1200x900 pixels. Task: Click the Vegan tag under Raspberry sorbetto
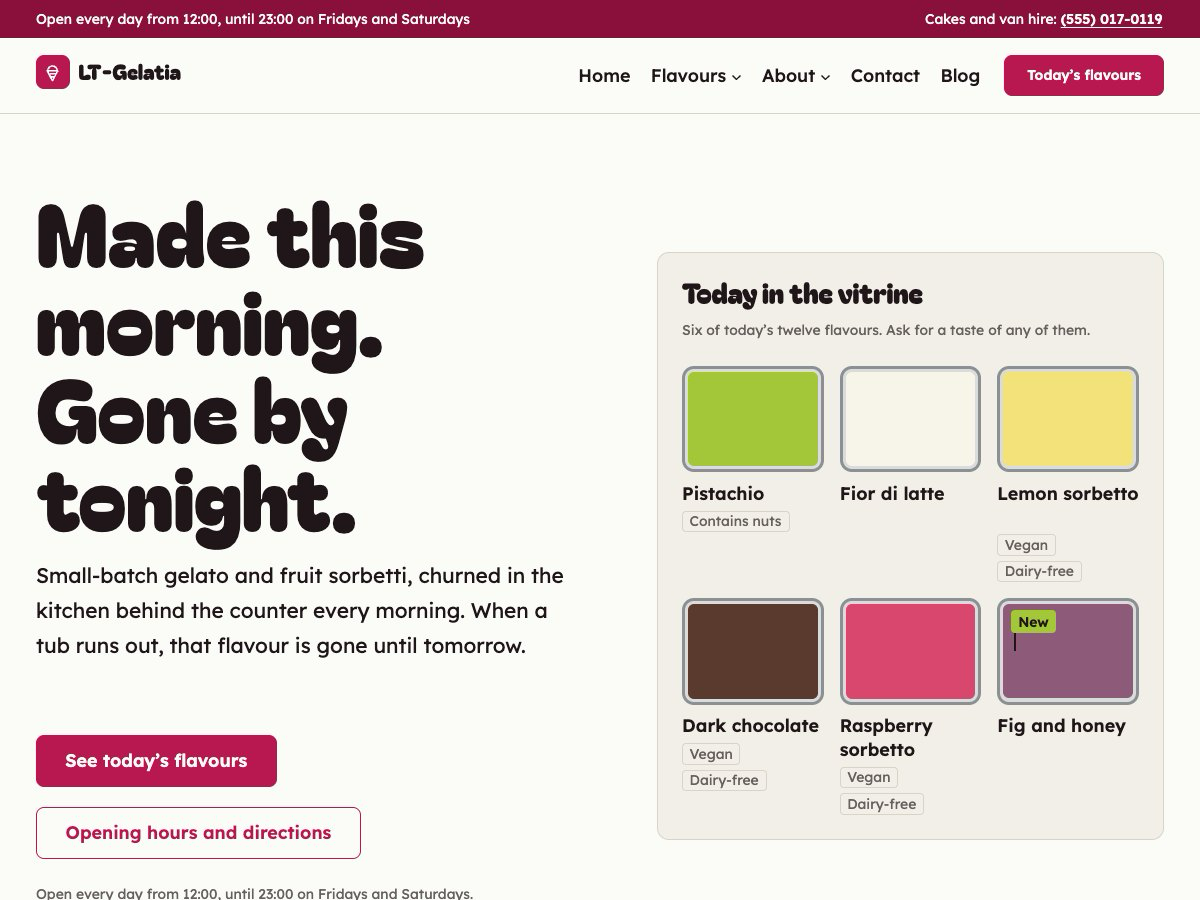click(x=869, y=777)
